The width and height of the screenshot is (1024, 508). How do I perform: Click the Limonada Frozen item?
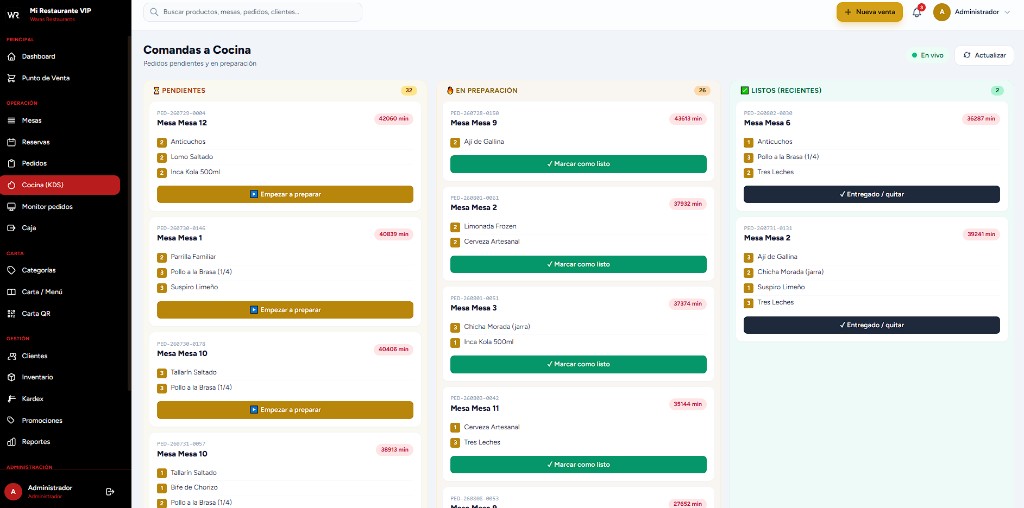(x=490, y=227)
